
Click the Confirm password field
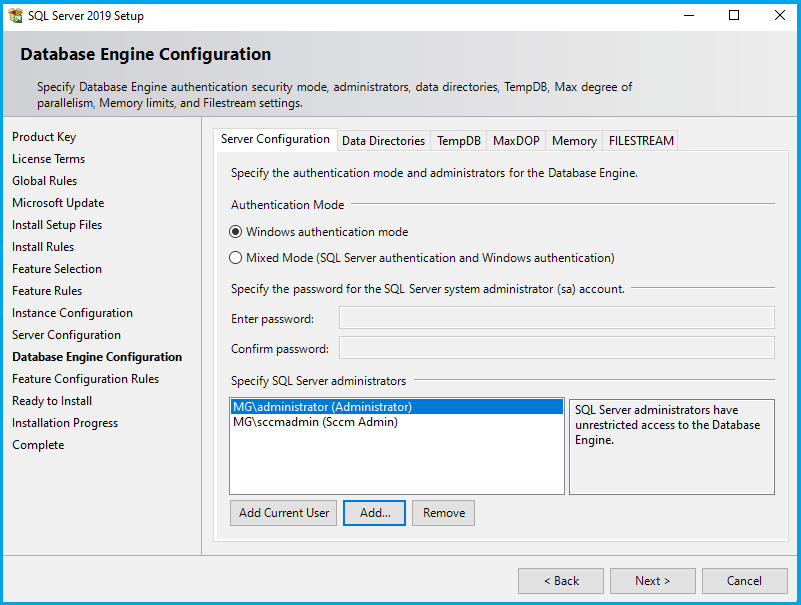click(x=556, y=348)
